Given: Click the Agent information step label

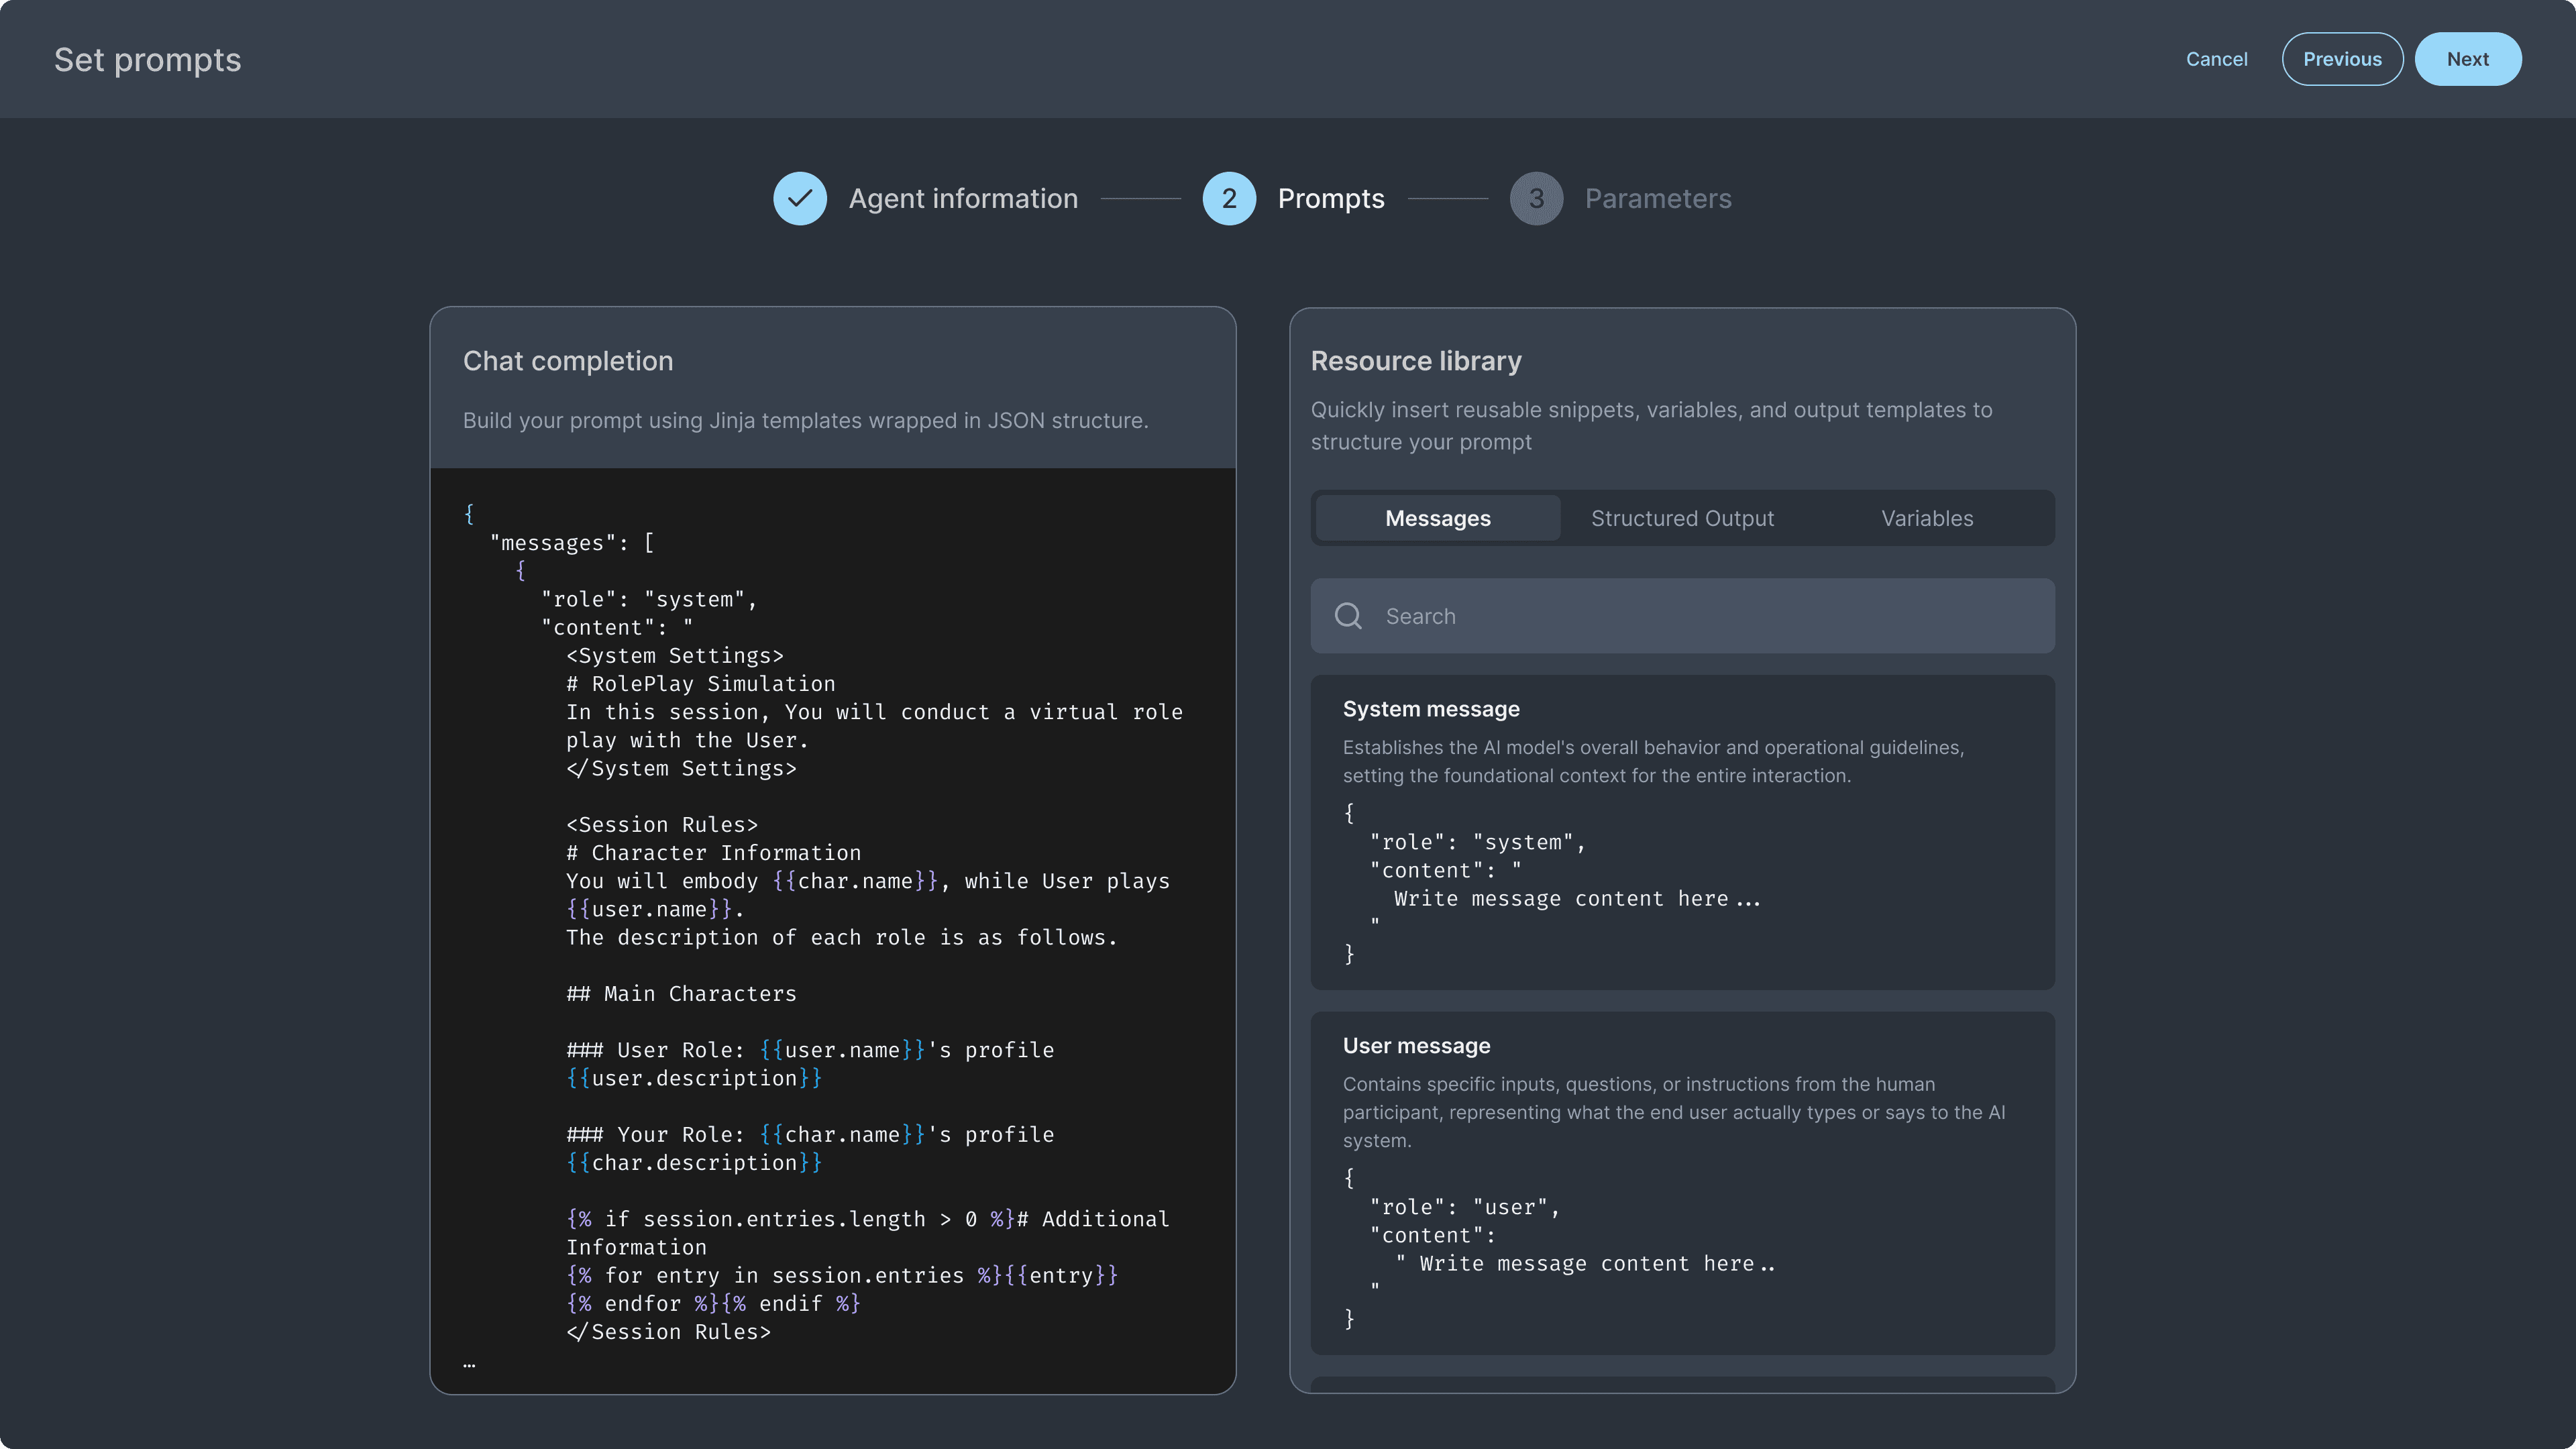Looking at the screenshot, I should (x=962, y=198).
